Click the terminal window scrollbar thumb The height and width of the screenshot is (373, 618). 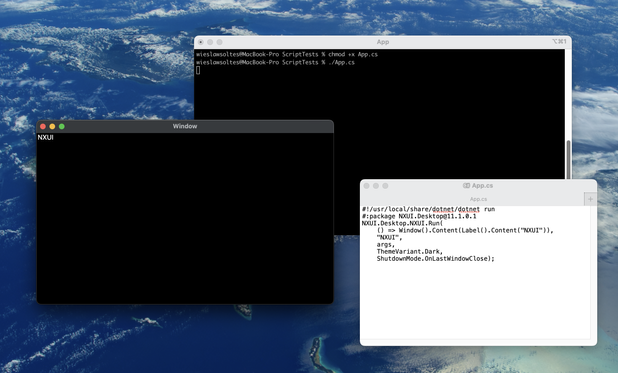568,160
